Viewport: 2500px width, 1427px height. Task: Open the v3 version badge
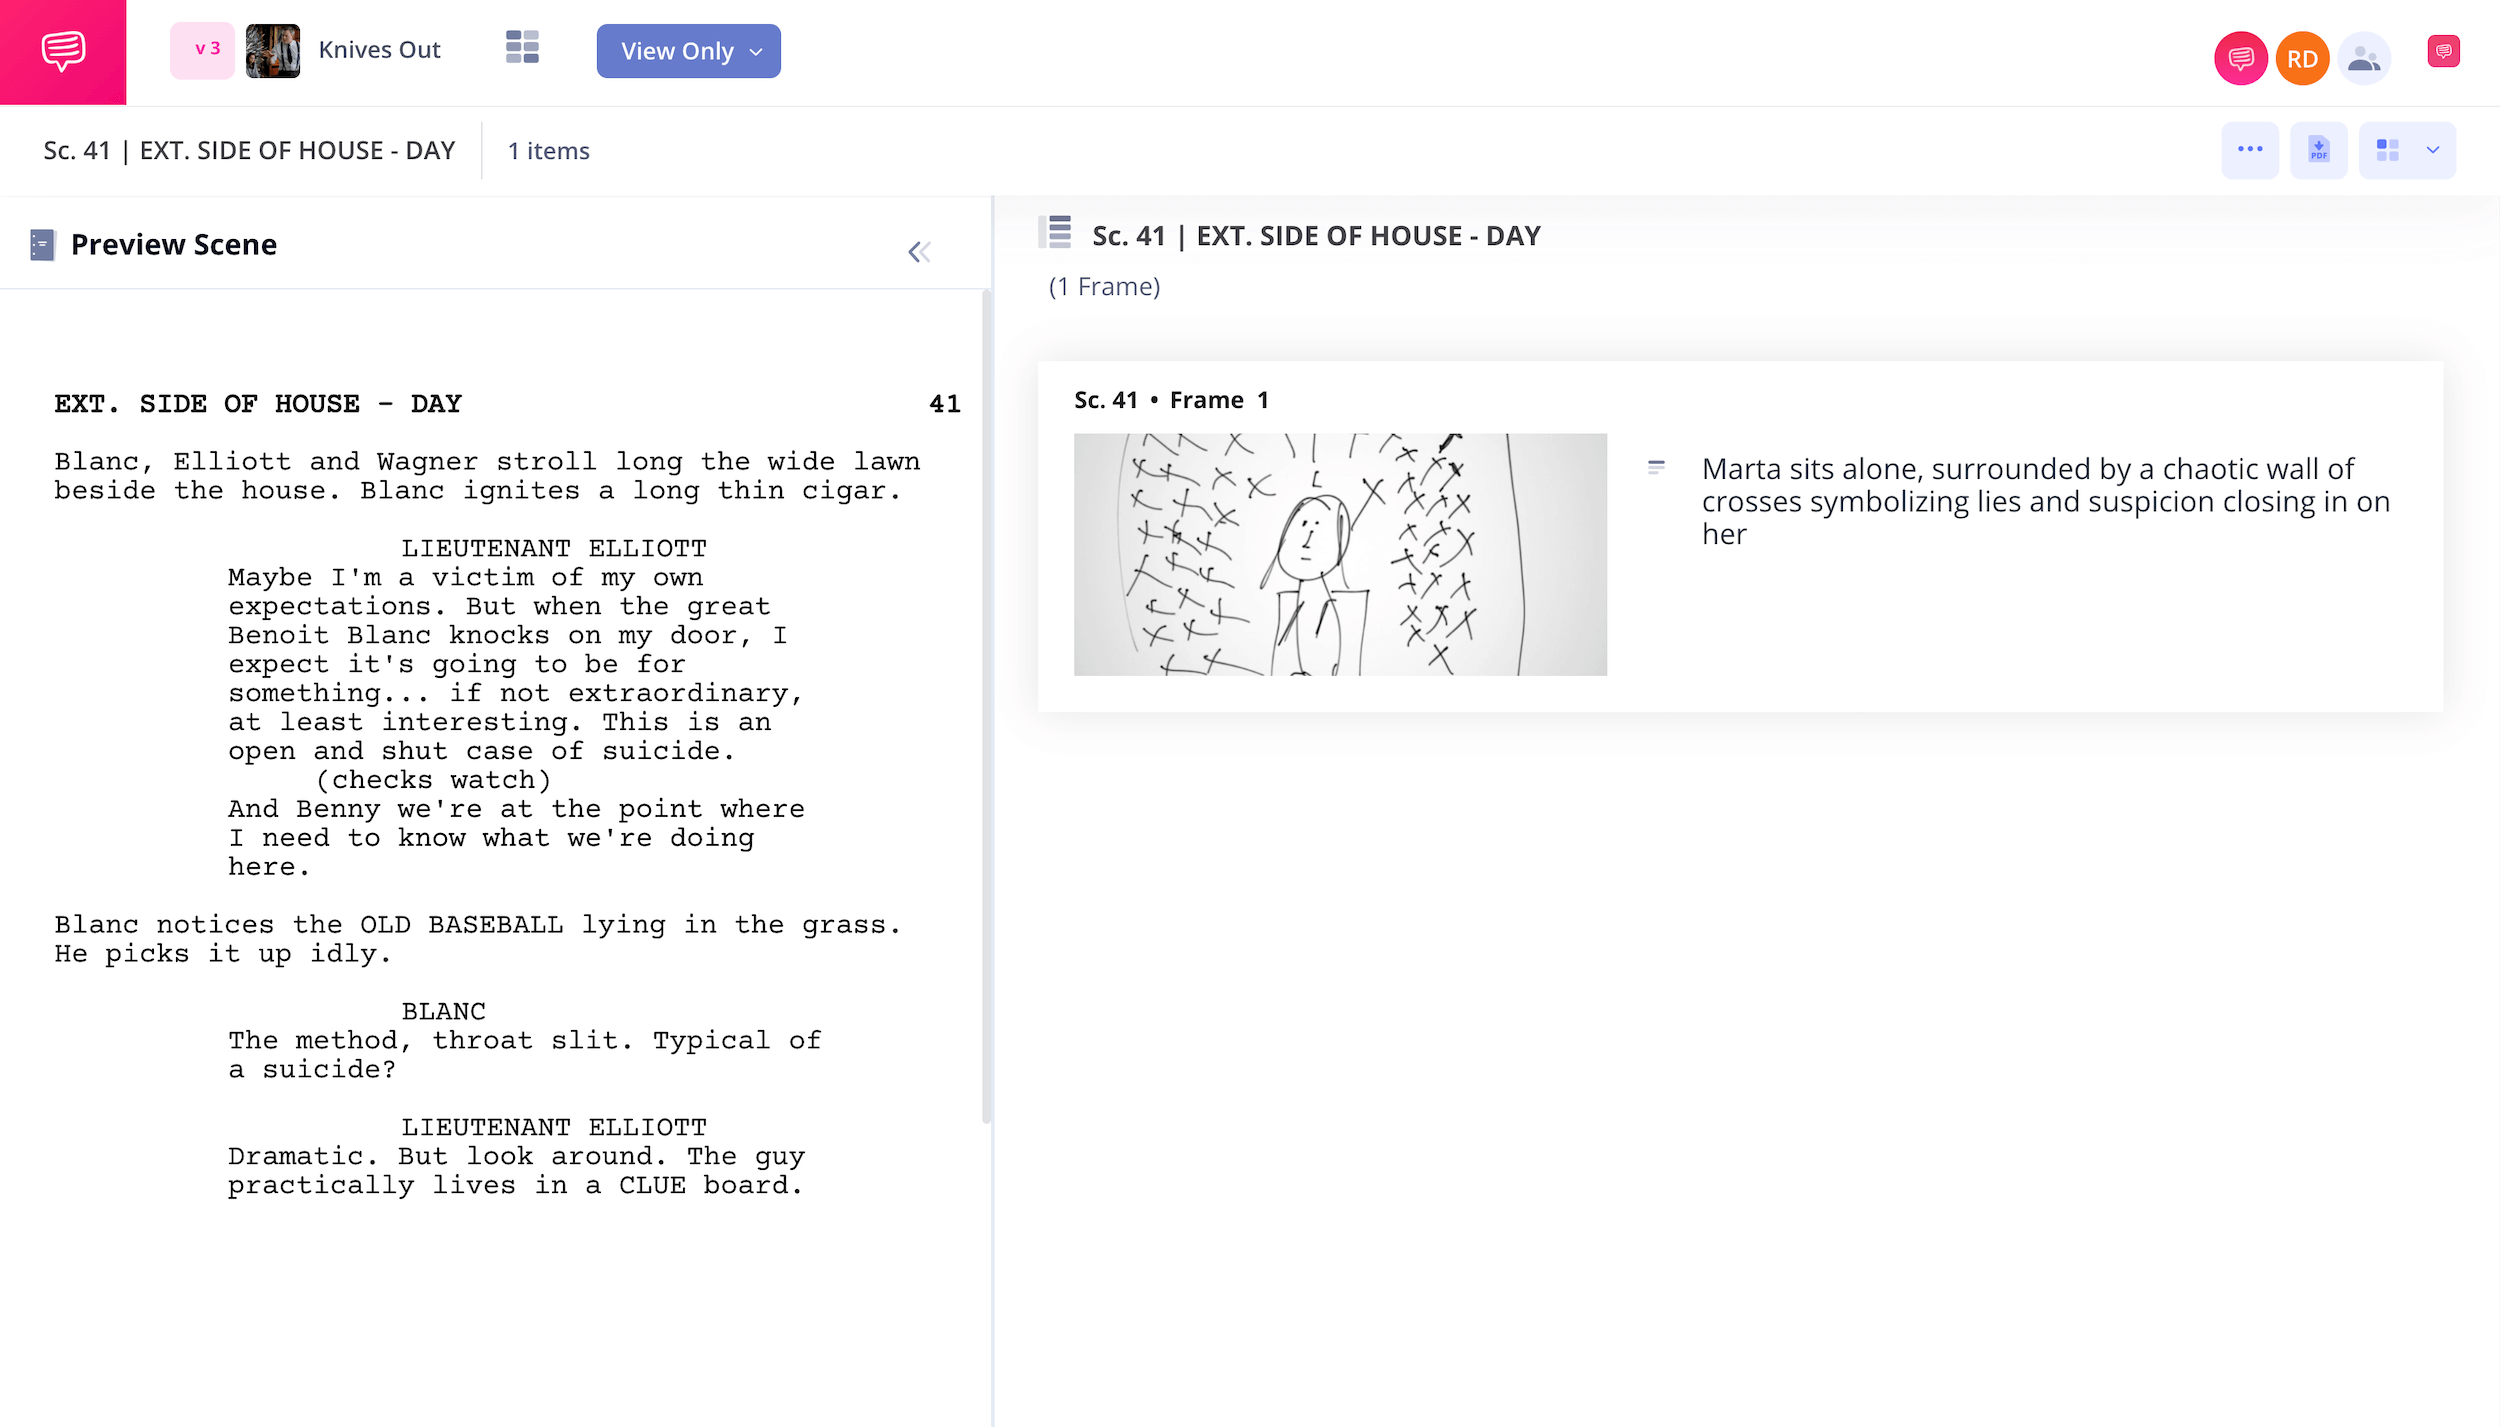click(204, 50)
